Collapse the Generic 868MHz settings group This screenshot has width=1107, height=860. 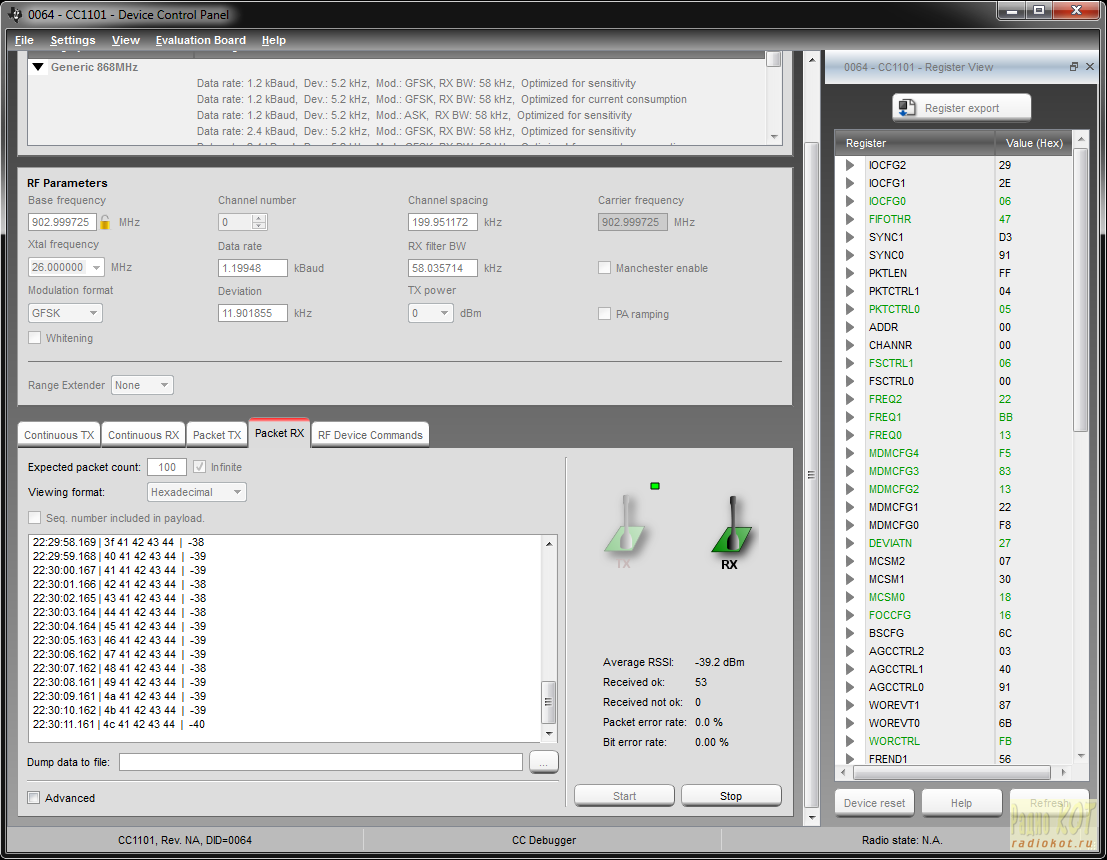(38, 67)
